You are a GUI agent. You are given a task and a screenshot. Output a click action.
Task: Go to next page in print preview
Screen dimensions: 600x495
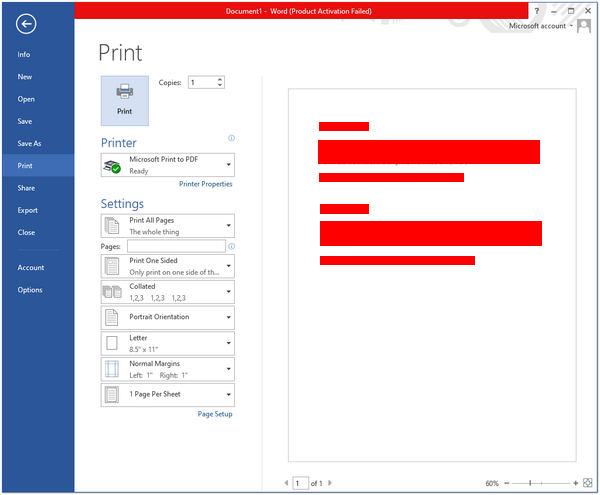332,483
